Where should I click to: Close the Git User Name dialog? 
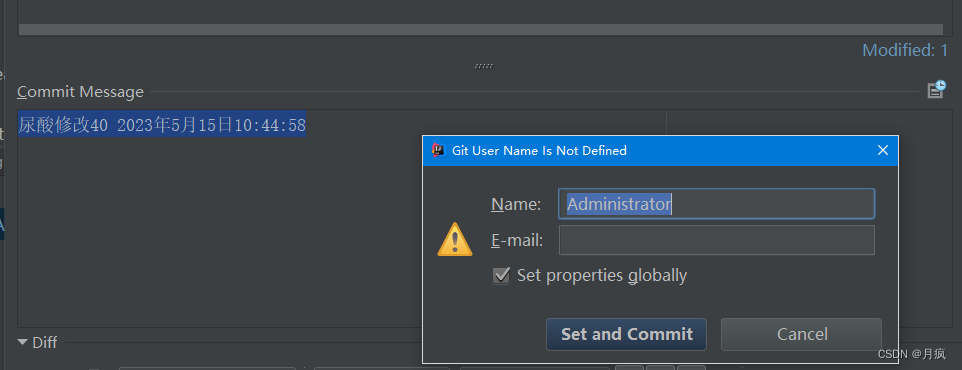[883, 150]
